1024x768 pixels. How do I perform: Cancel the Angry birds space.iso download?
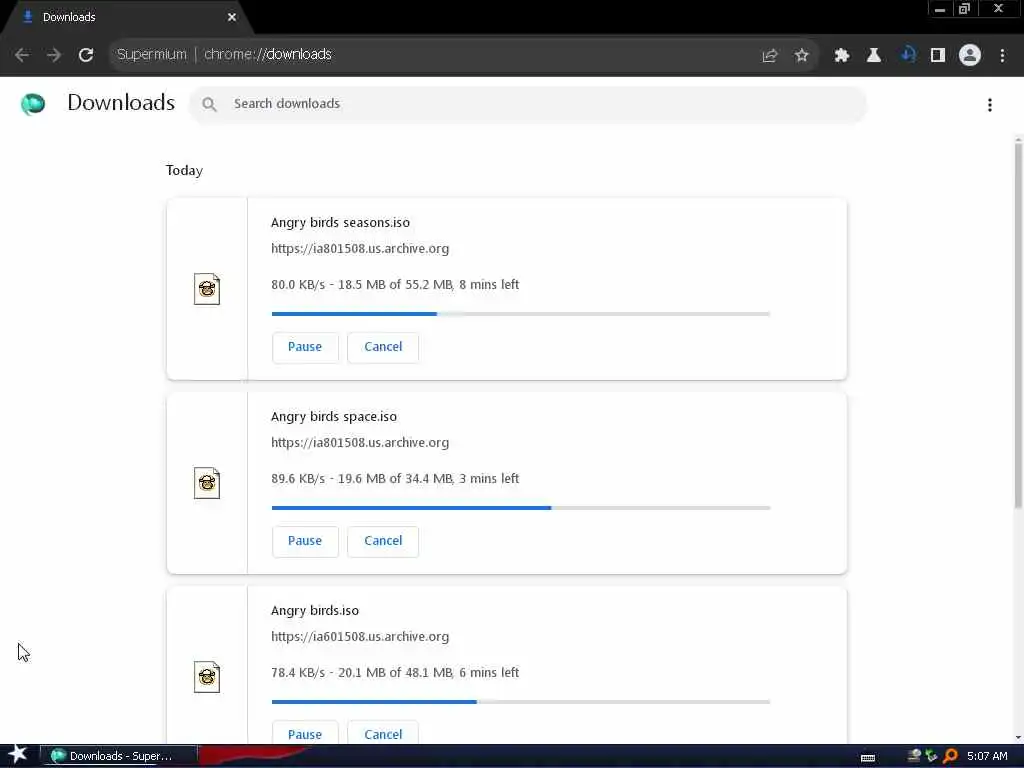tap(383, 541)
